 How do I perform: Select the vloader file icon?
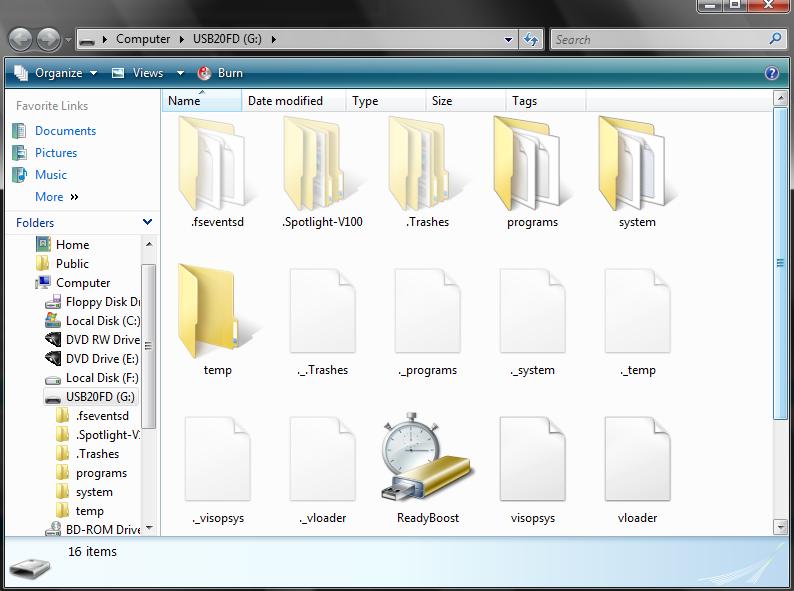point(637,459)
